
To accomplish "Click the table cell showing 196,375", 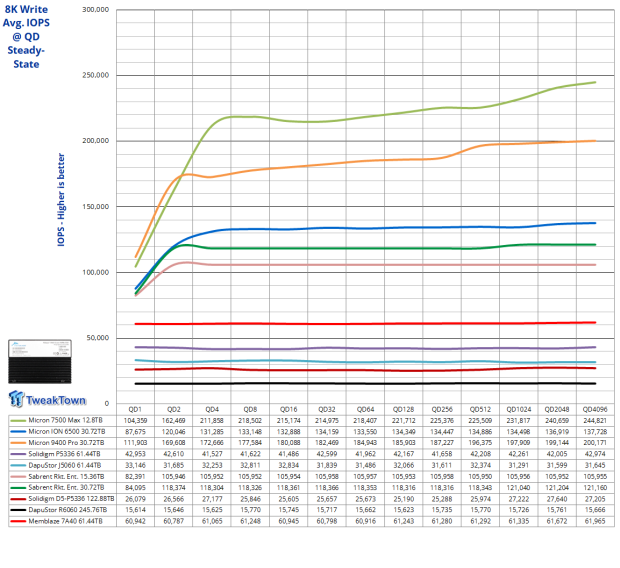I will [x=480, y=443].
